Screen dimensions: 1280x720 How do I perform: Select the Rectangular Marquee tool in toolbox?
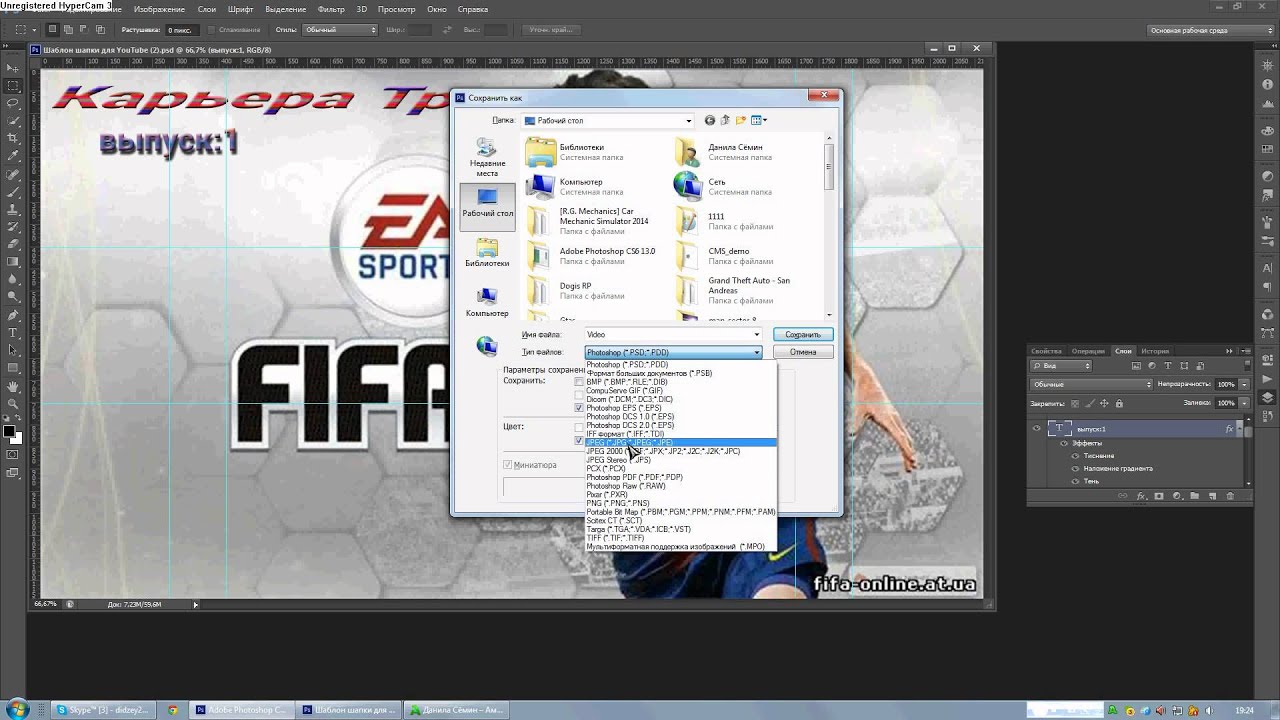pos(13,86)
